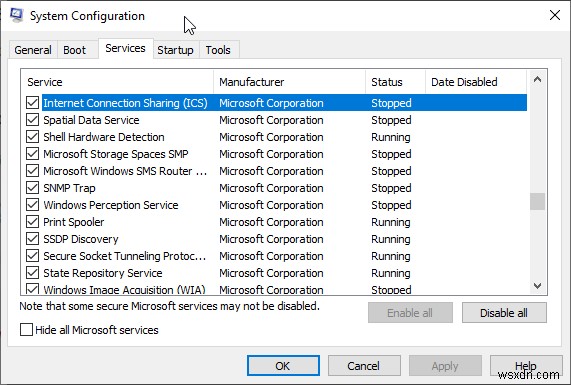
Task: Go to the Startup tab
Action: point(175,50)
